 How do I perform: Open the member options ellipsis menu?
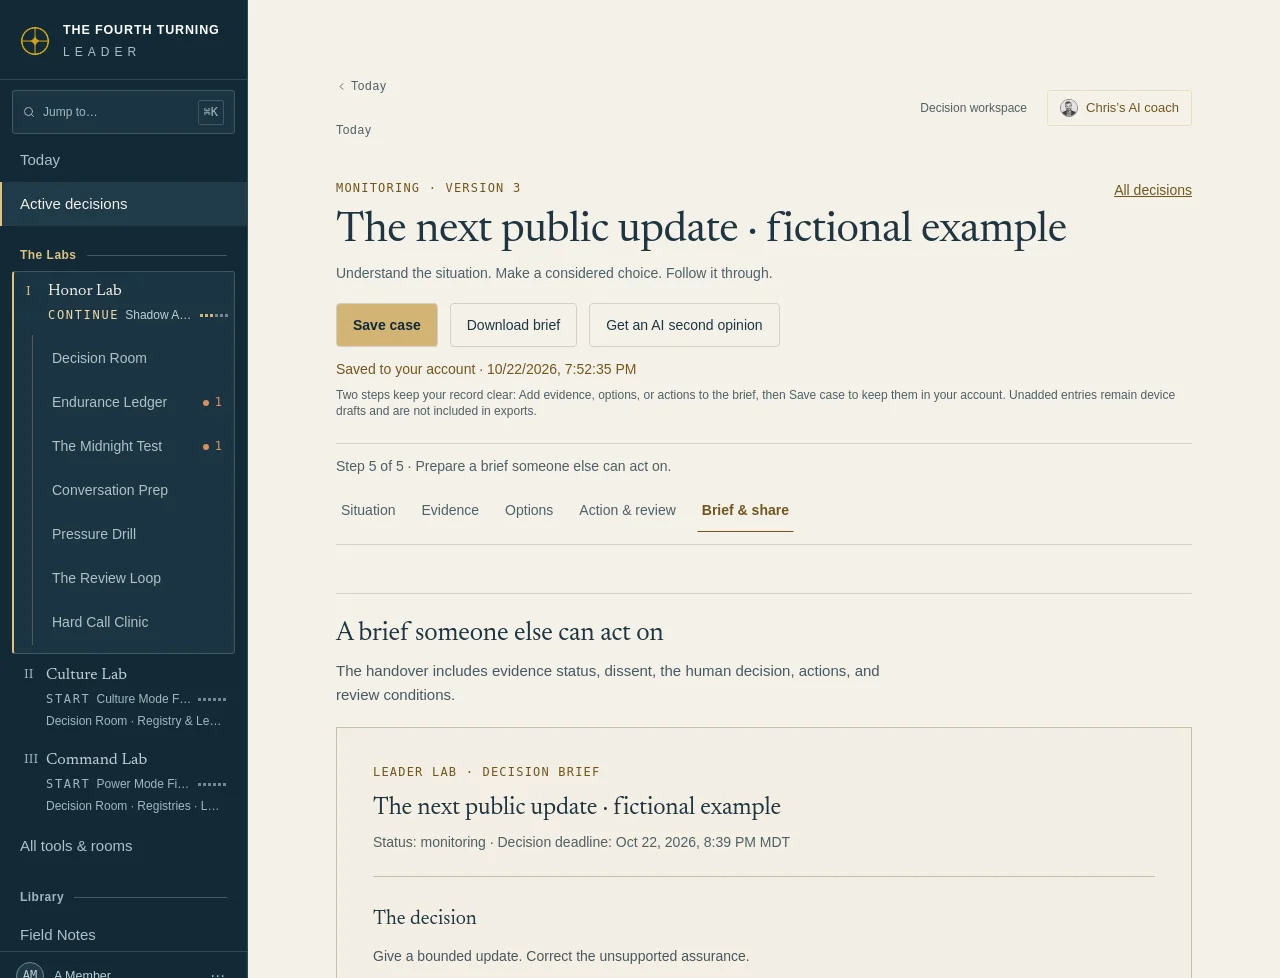pos(218,974)
